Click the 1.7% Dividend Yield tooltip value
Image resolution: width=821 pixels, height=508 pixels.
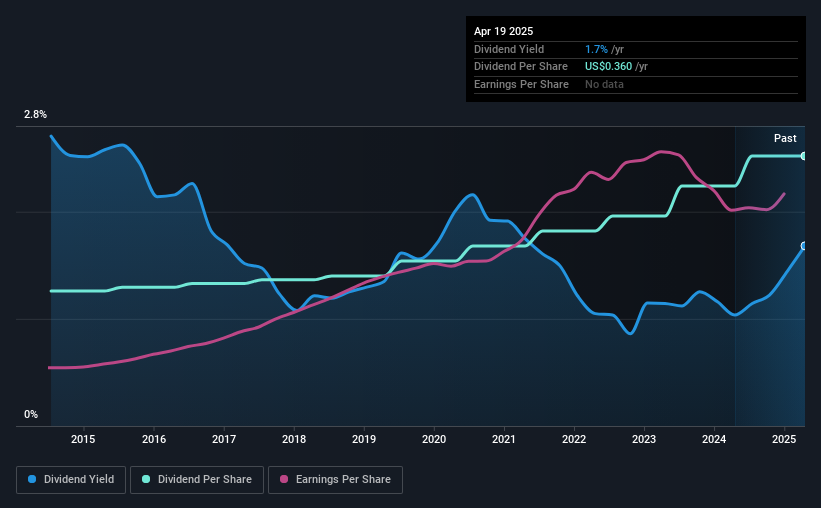[x=596, y=49]
